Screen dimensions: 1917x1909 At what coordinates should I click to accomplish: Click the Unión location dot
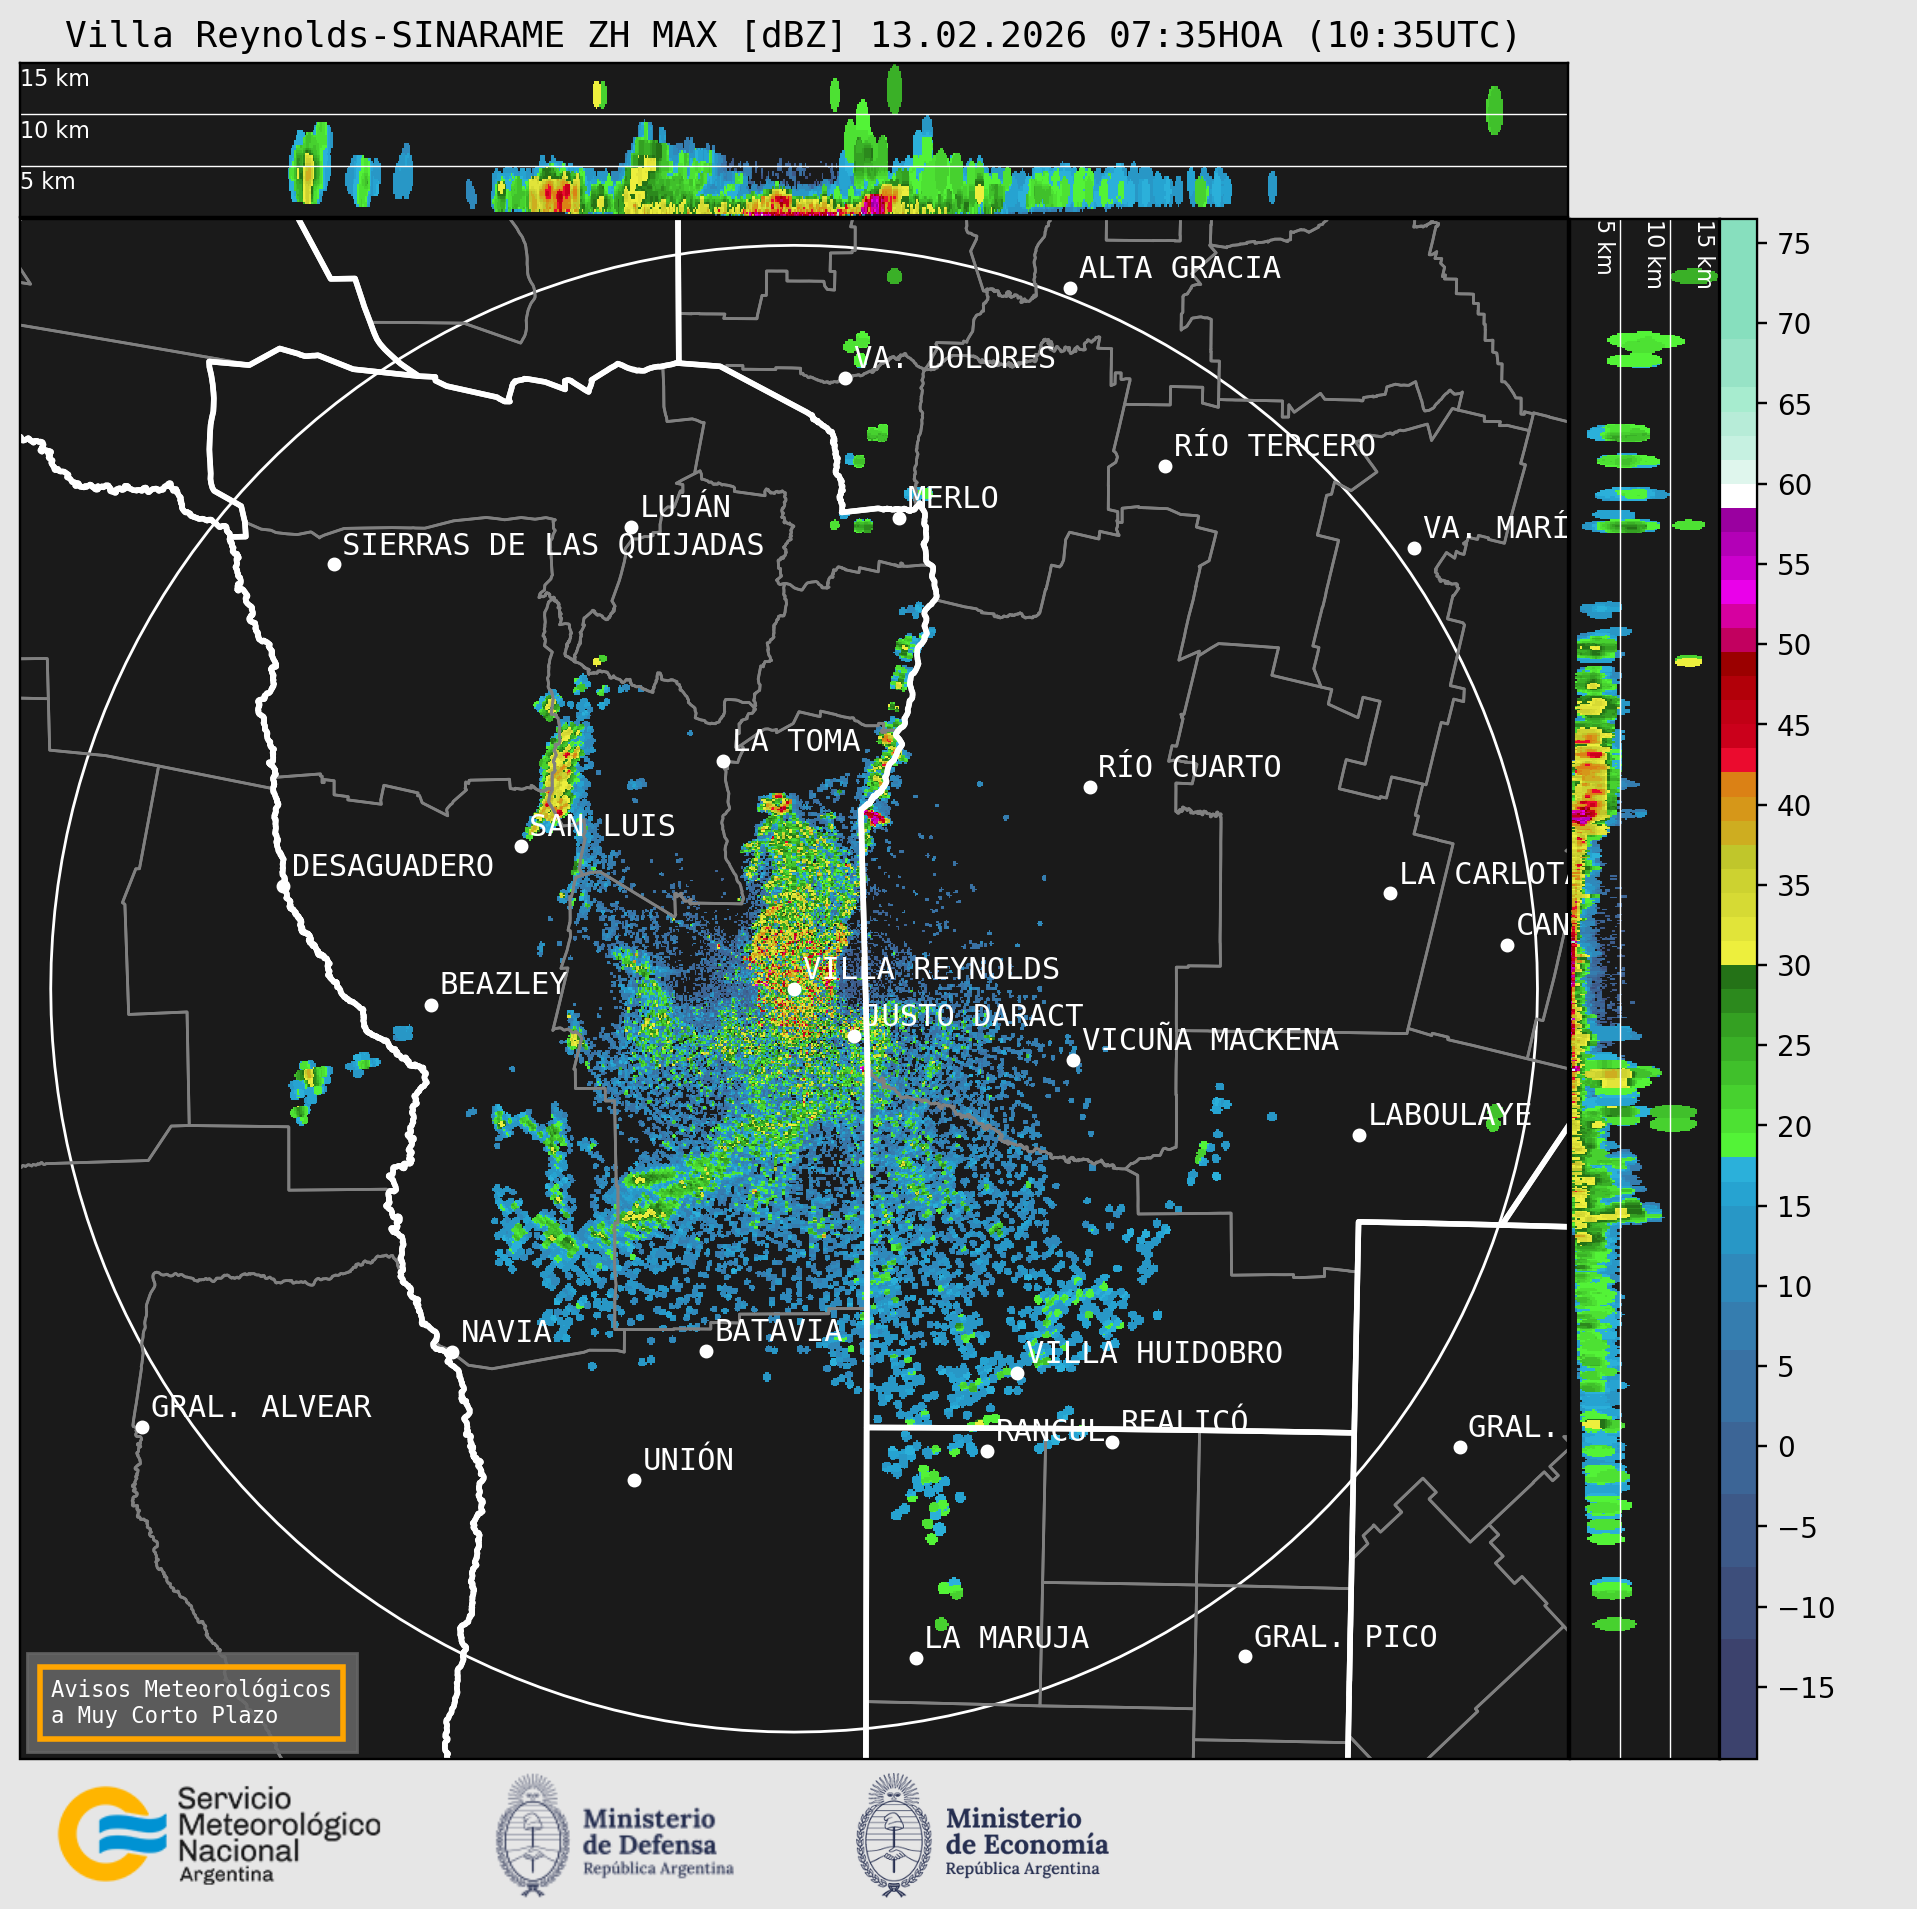tap(634, 1480)
